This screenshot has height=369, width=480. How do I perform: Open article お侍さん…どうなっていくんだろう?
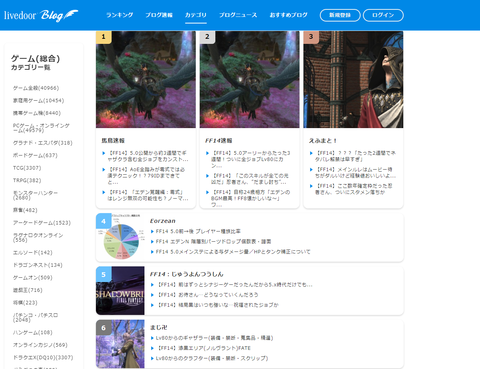coord(208,295)
